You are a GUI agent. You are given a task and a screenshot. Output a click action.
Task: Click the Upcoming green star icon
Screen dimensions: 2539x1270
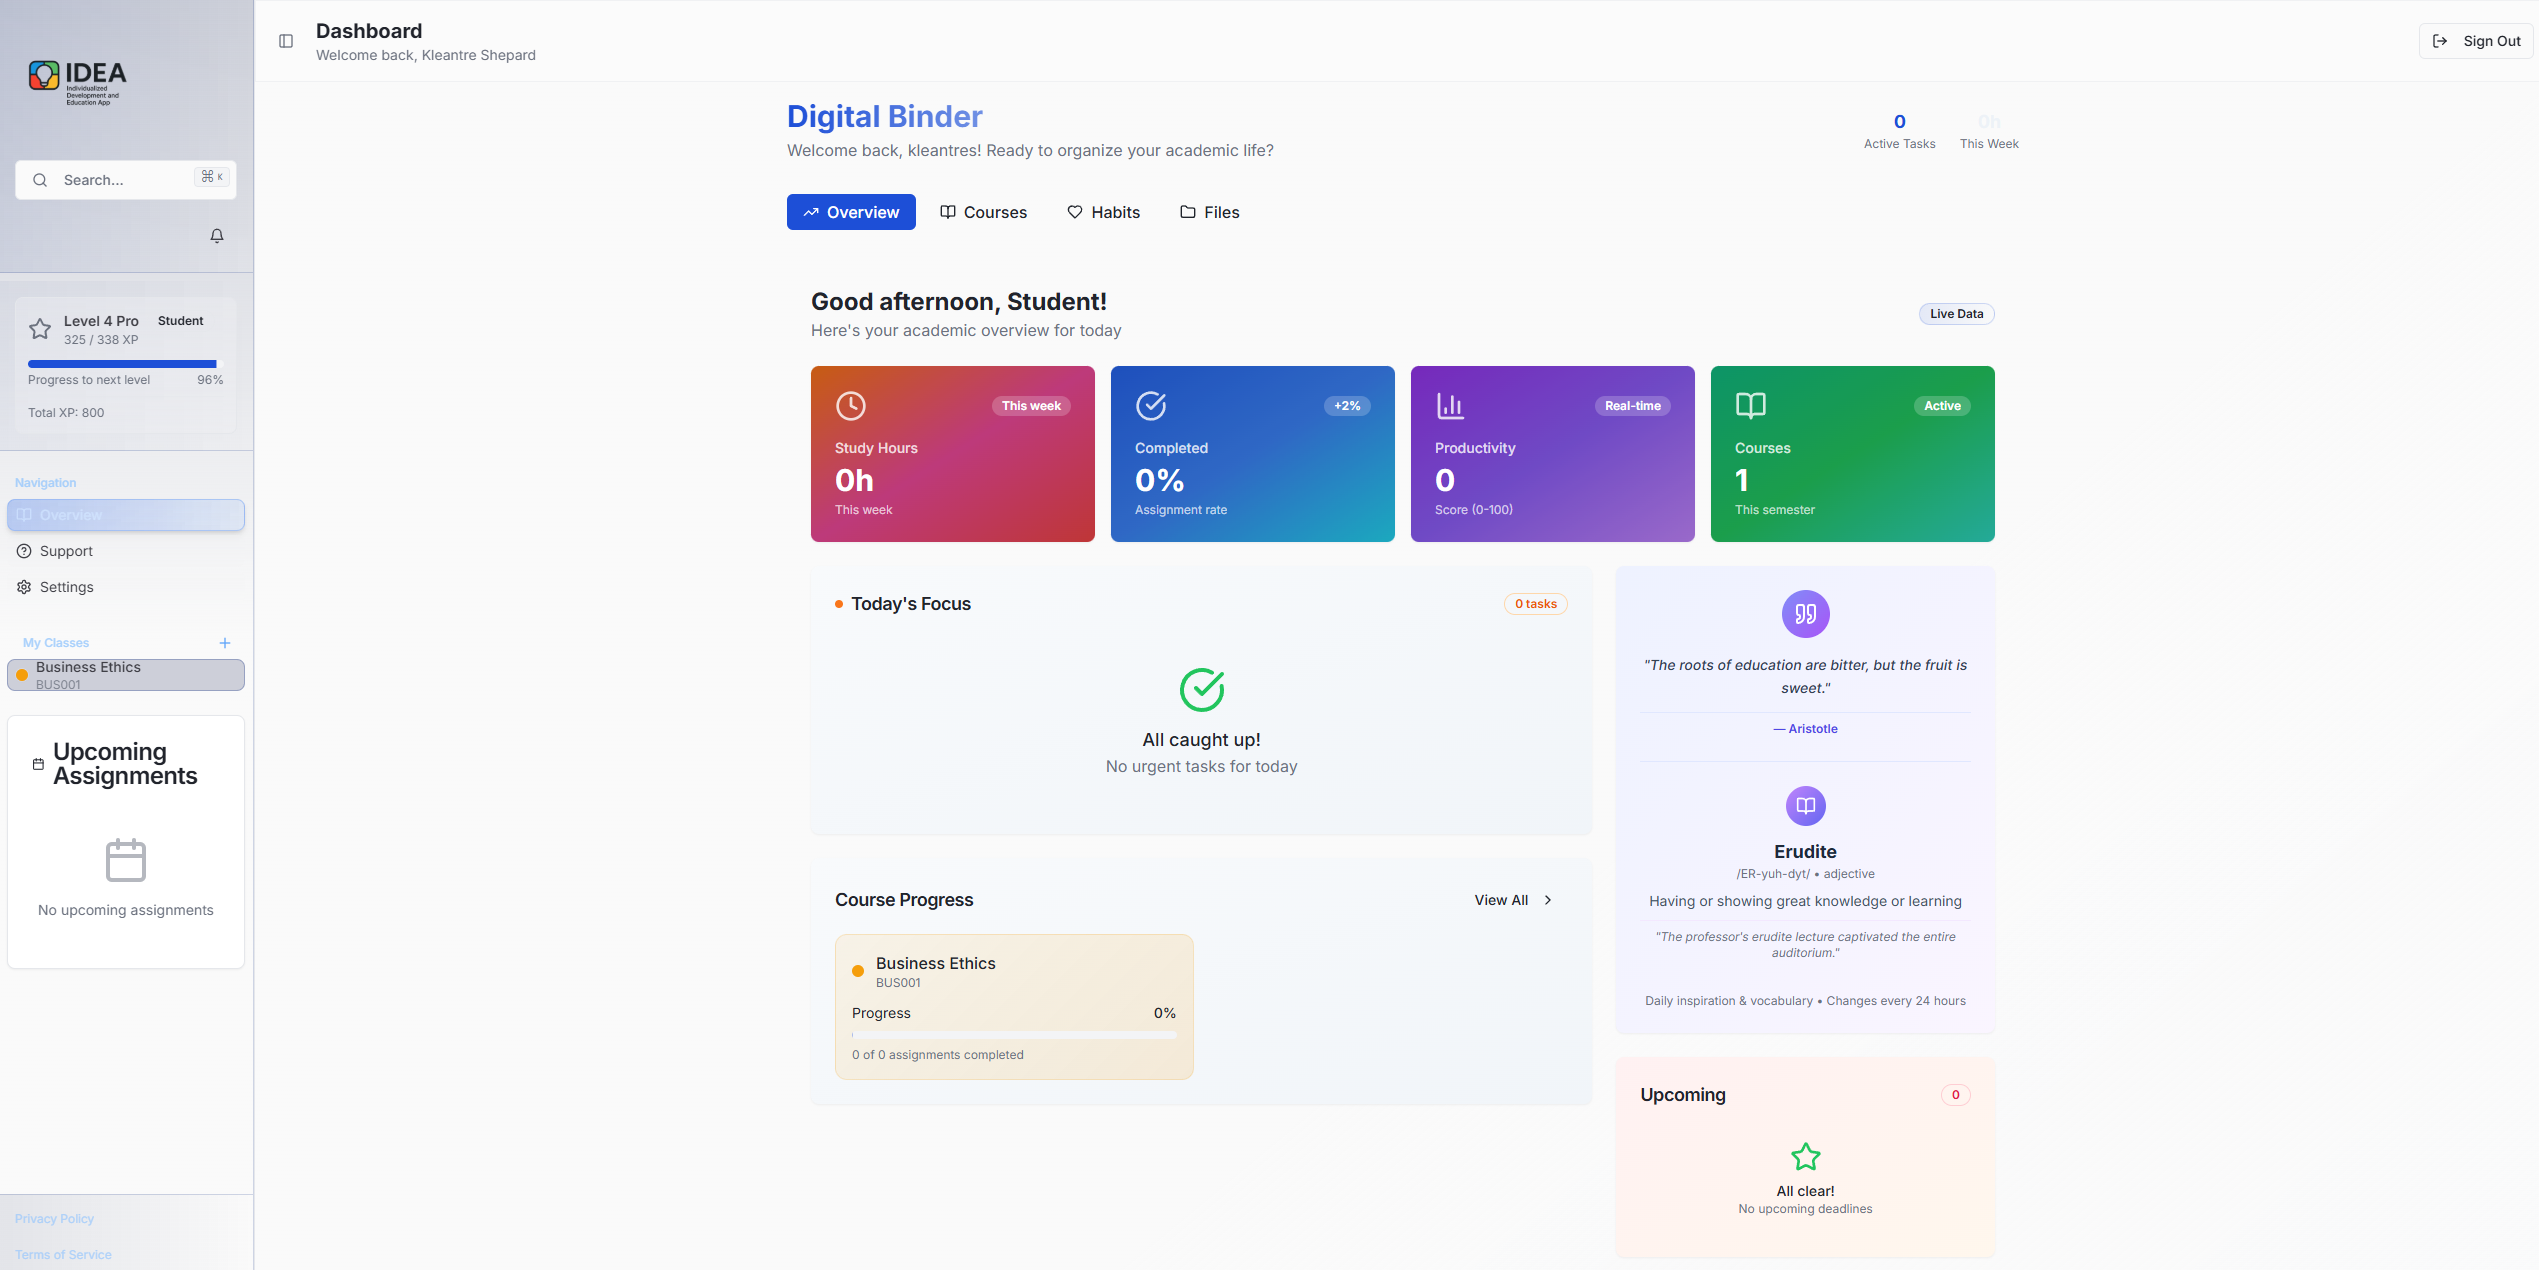(1805, 1157)
